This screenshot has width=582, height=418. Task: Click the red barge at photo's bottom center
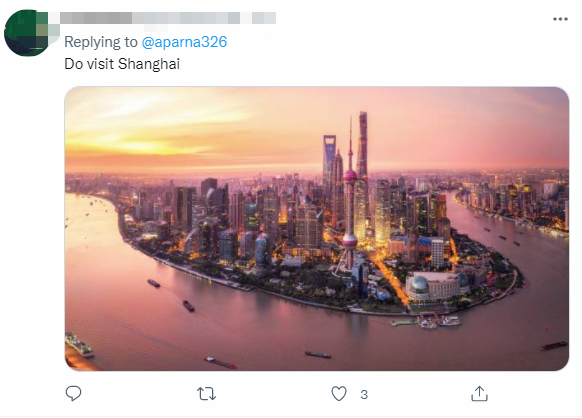222,363
